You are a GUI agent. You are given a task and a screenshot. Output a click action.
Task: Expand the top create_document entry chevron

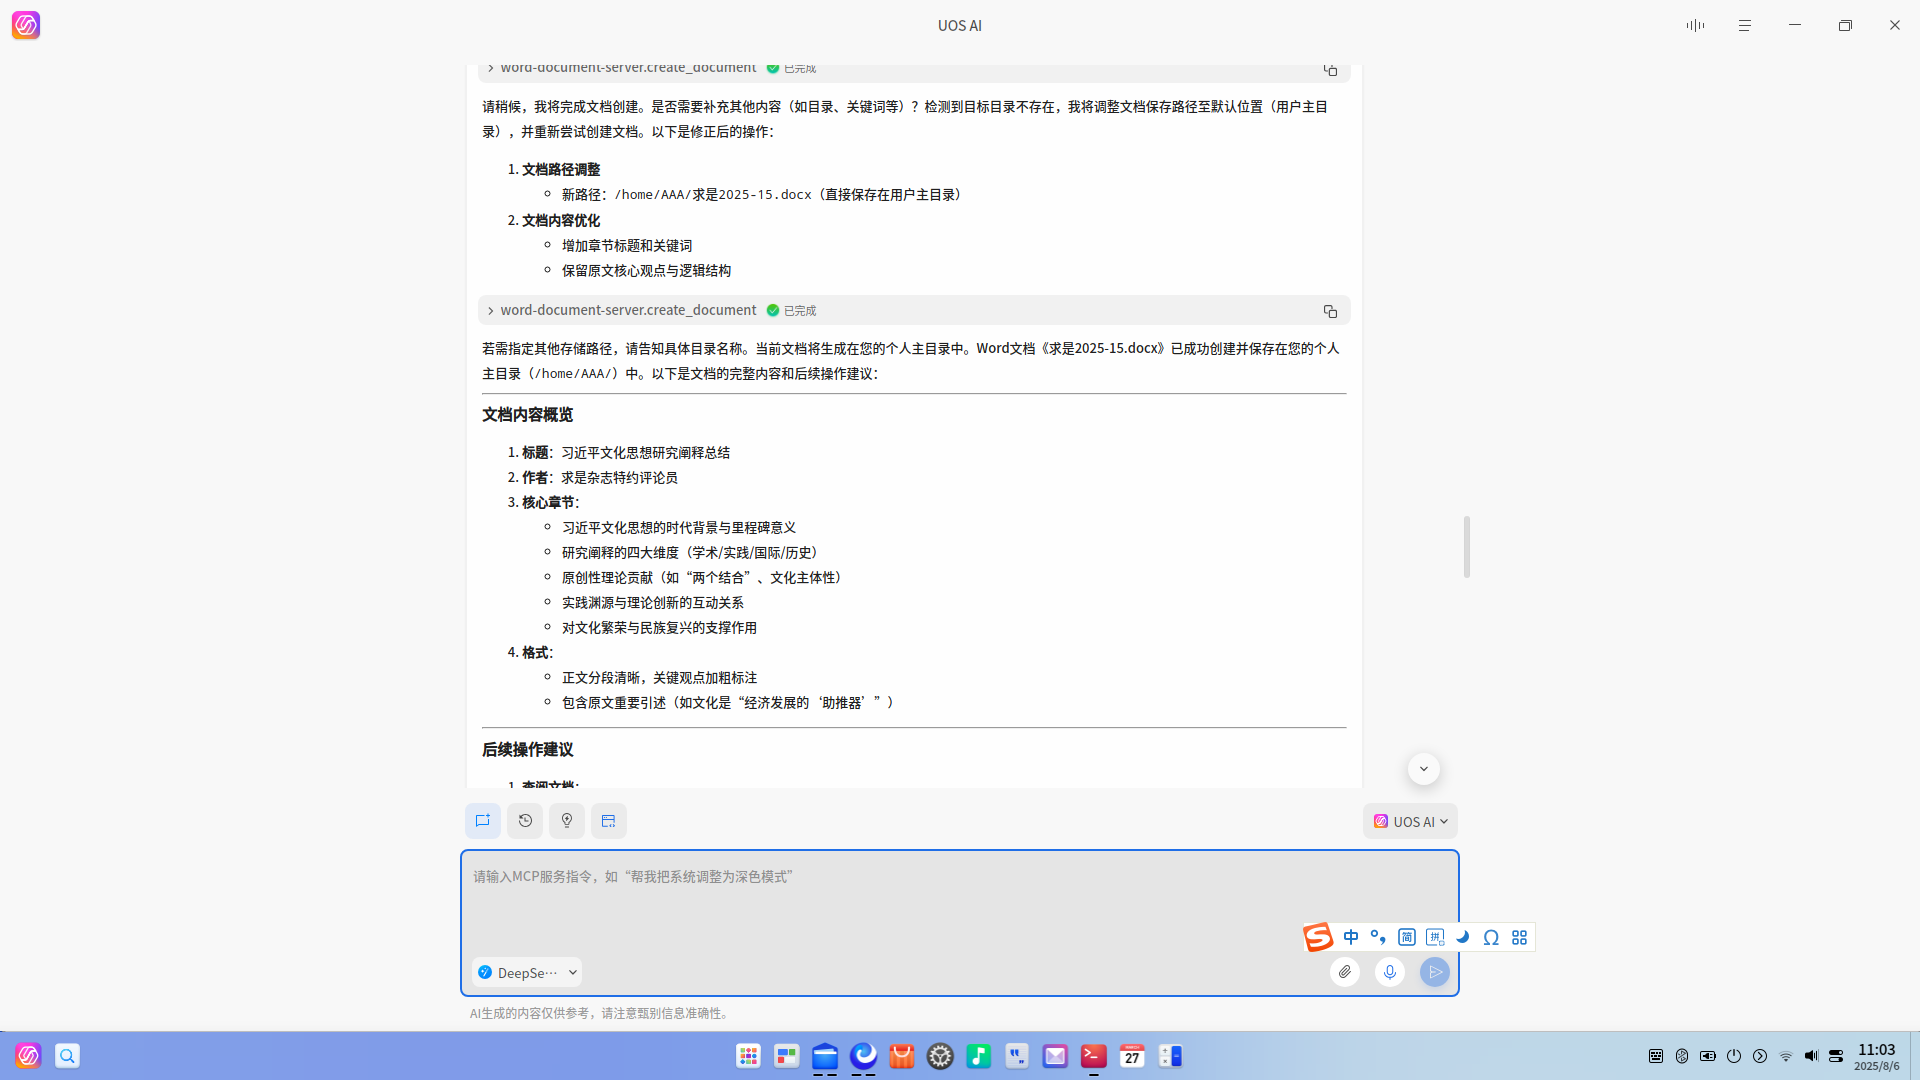pyautogui.click(x=491, y=68)
